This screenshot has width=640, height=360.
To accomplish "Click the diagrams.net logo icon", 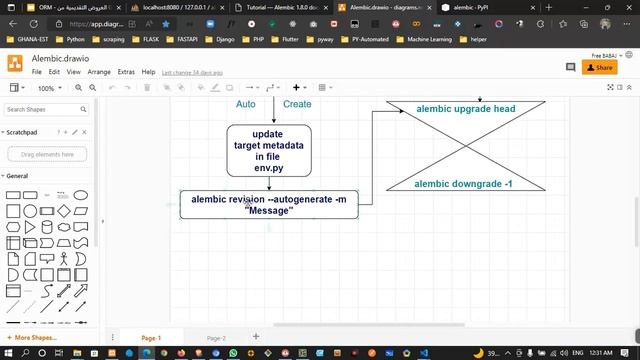I will pyautogui.click(x=15, y=64).
